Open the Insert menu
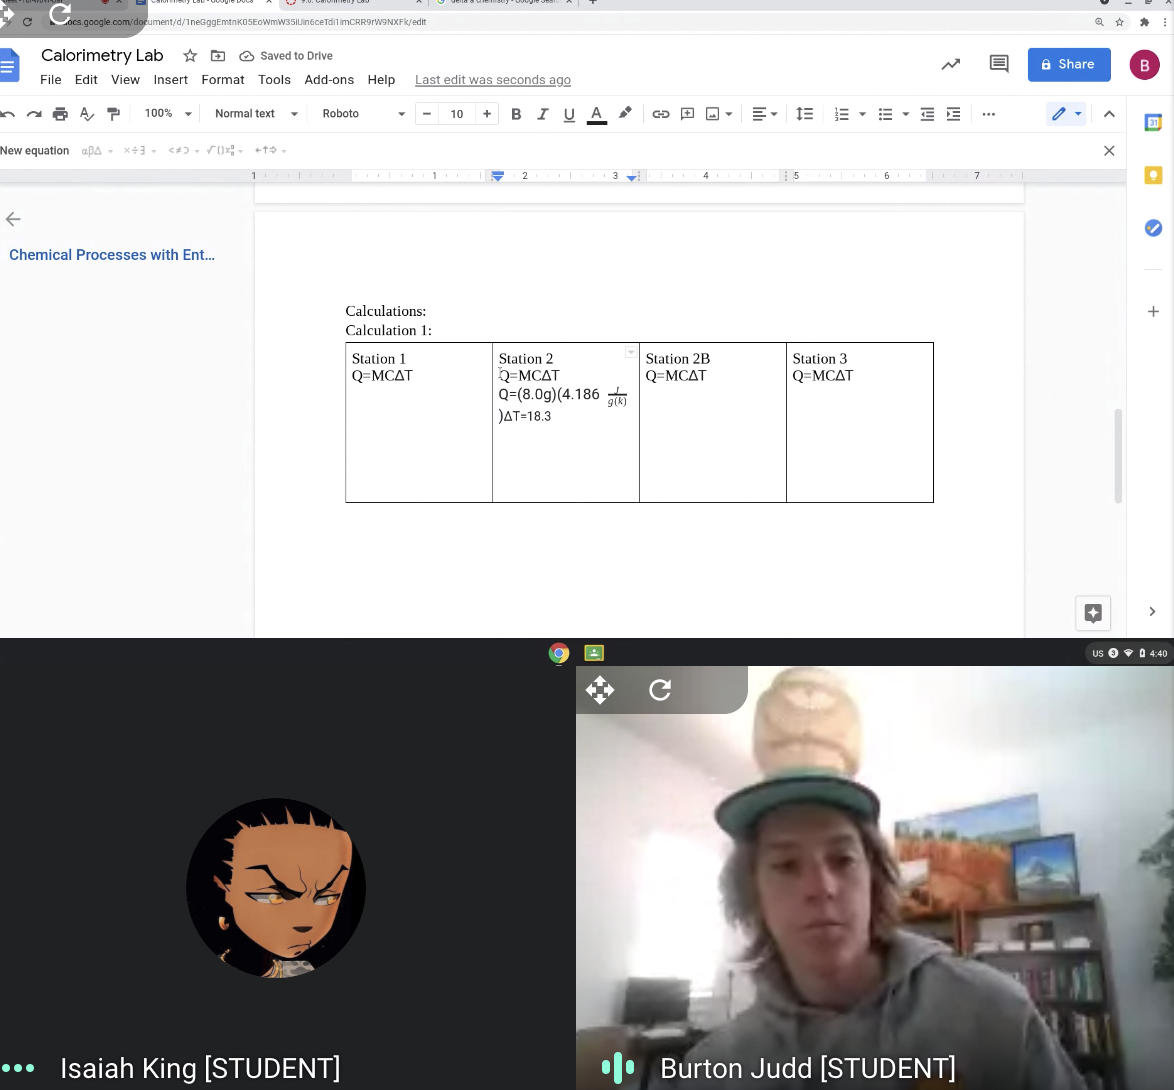The height and width of the screenshot is (1090, 1174). pos(171,79)
